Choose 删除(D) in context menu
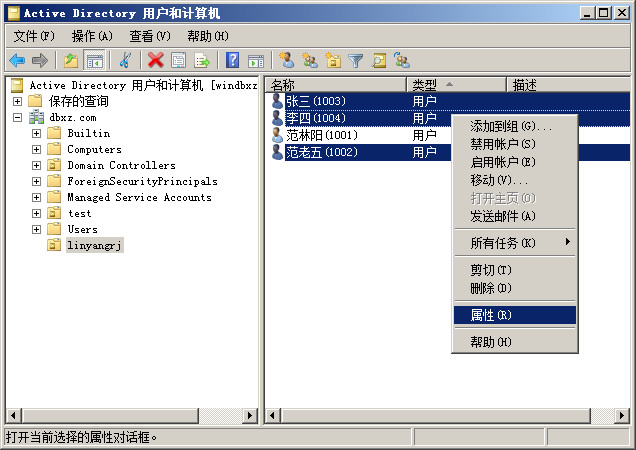This screenshot has height=450, width=636. (515, 288)
